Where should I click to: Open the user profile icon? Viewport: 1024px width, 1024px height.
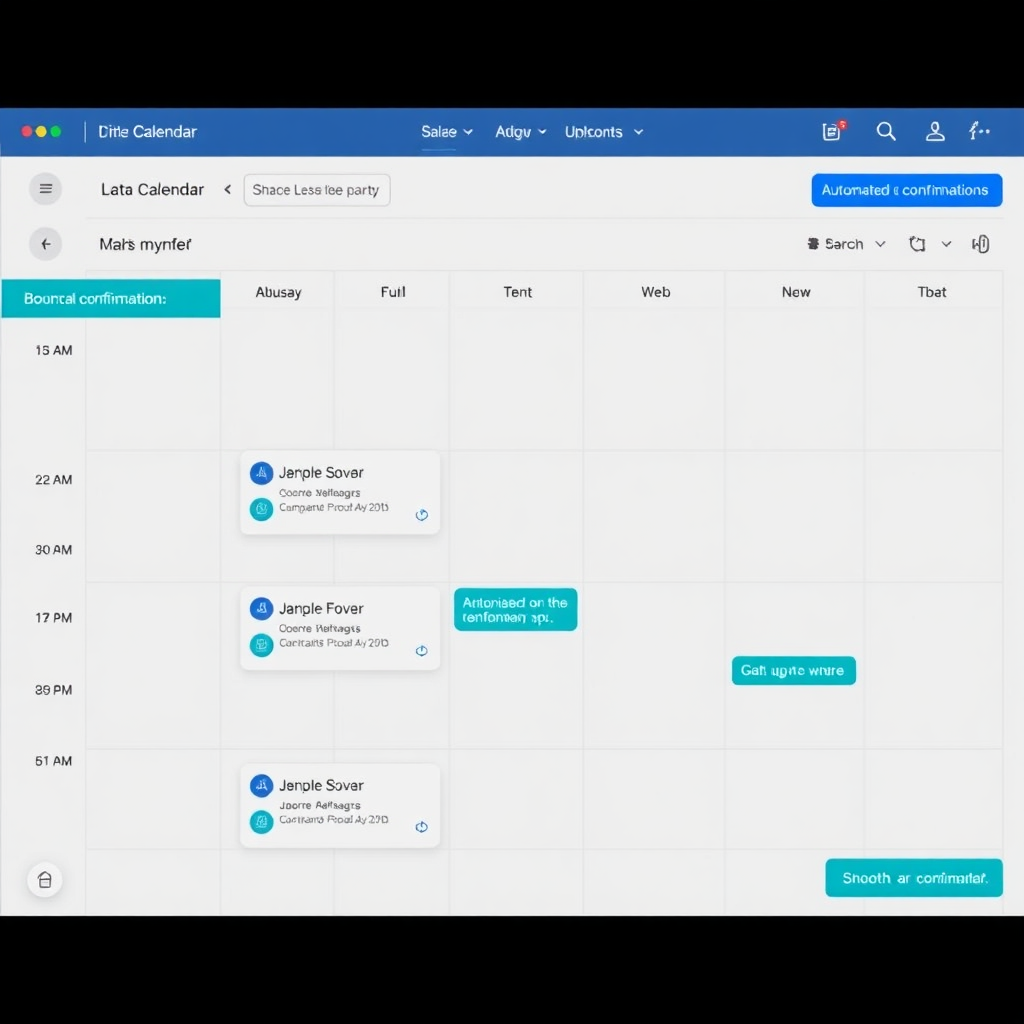click(935, 131)
